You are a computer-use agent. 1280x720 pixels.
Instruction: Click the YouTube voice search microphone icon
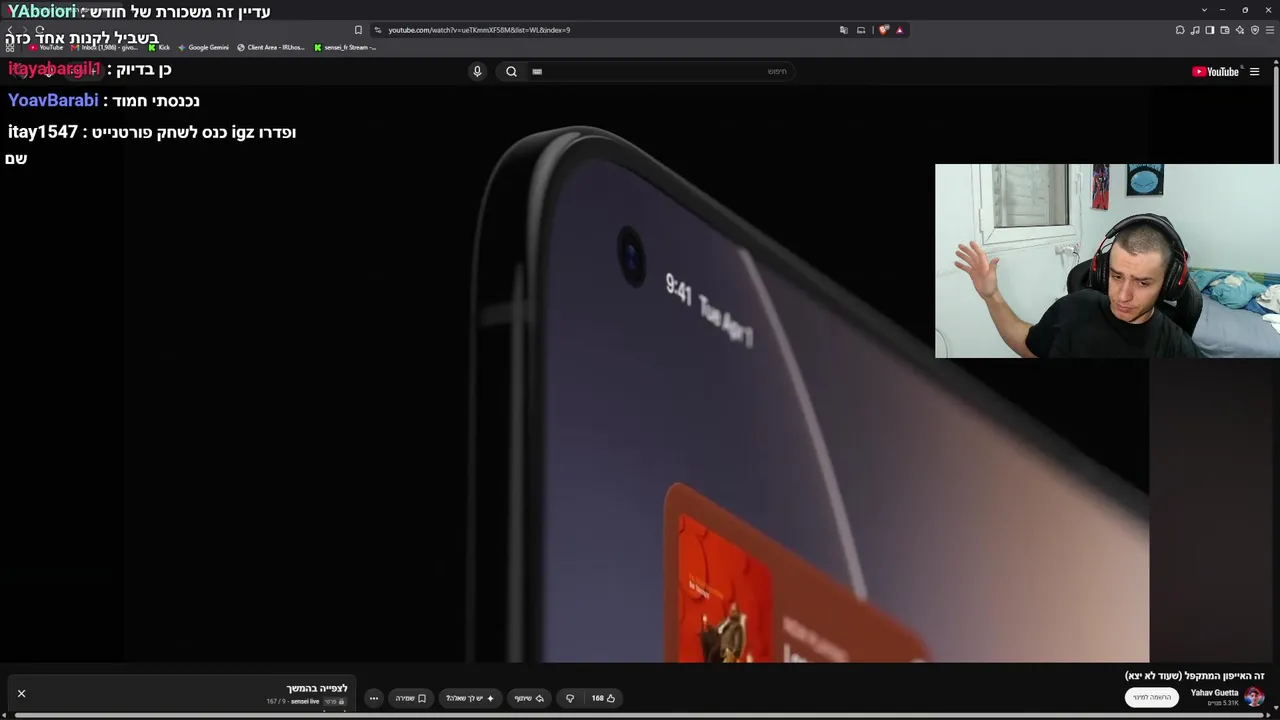pos(477,71)
